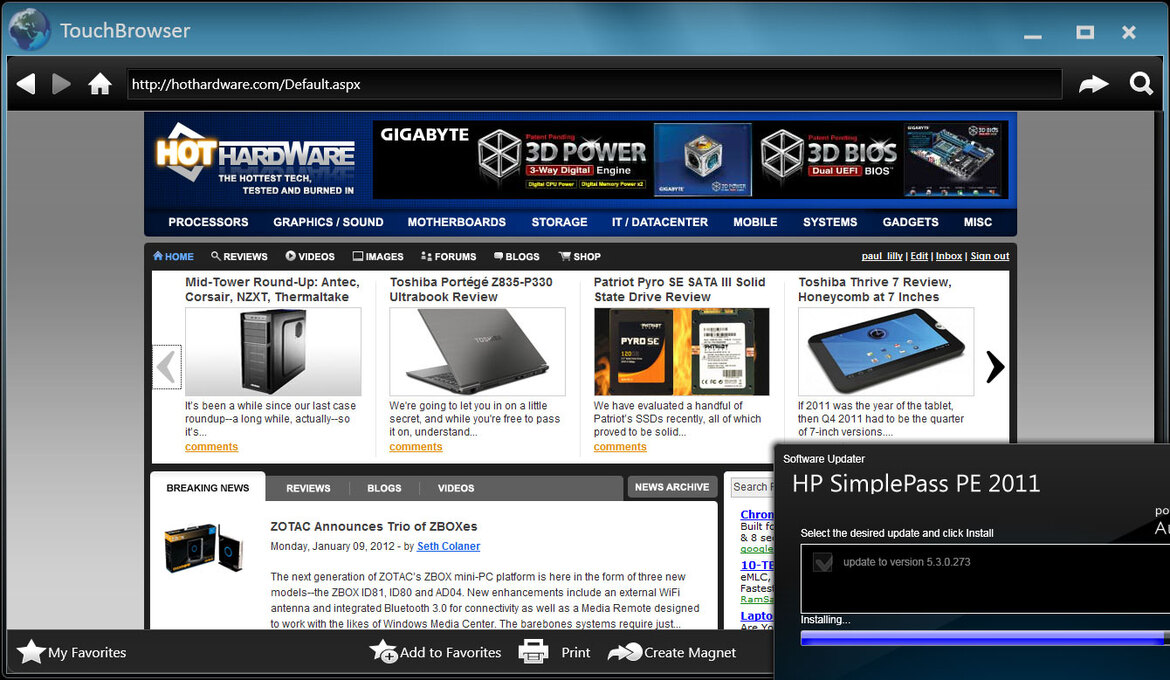Image resolution: width=1170 pixels, height=680 pixels.
Task: Click the TouchBrowser globe logo
Action: [28, 29]
